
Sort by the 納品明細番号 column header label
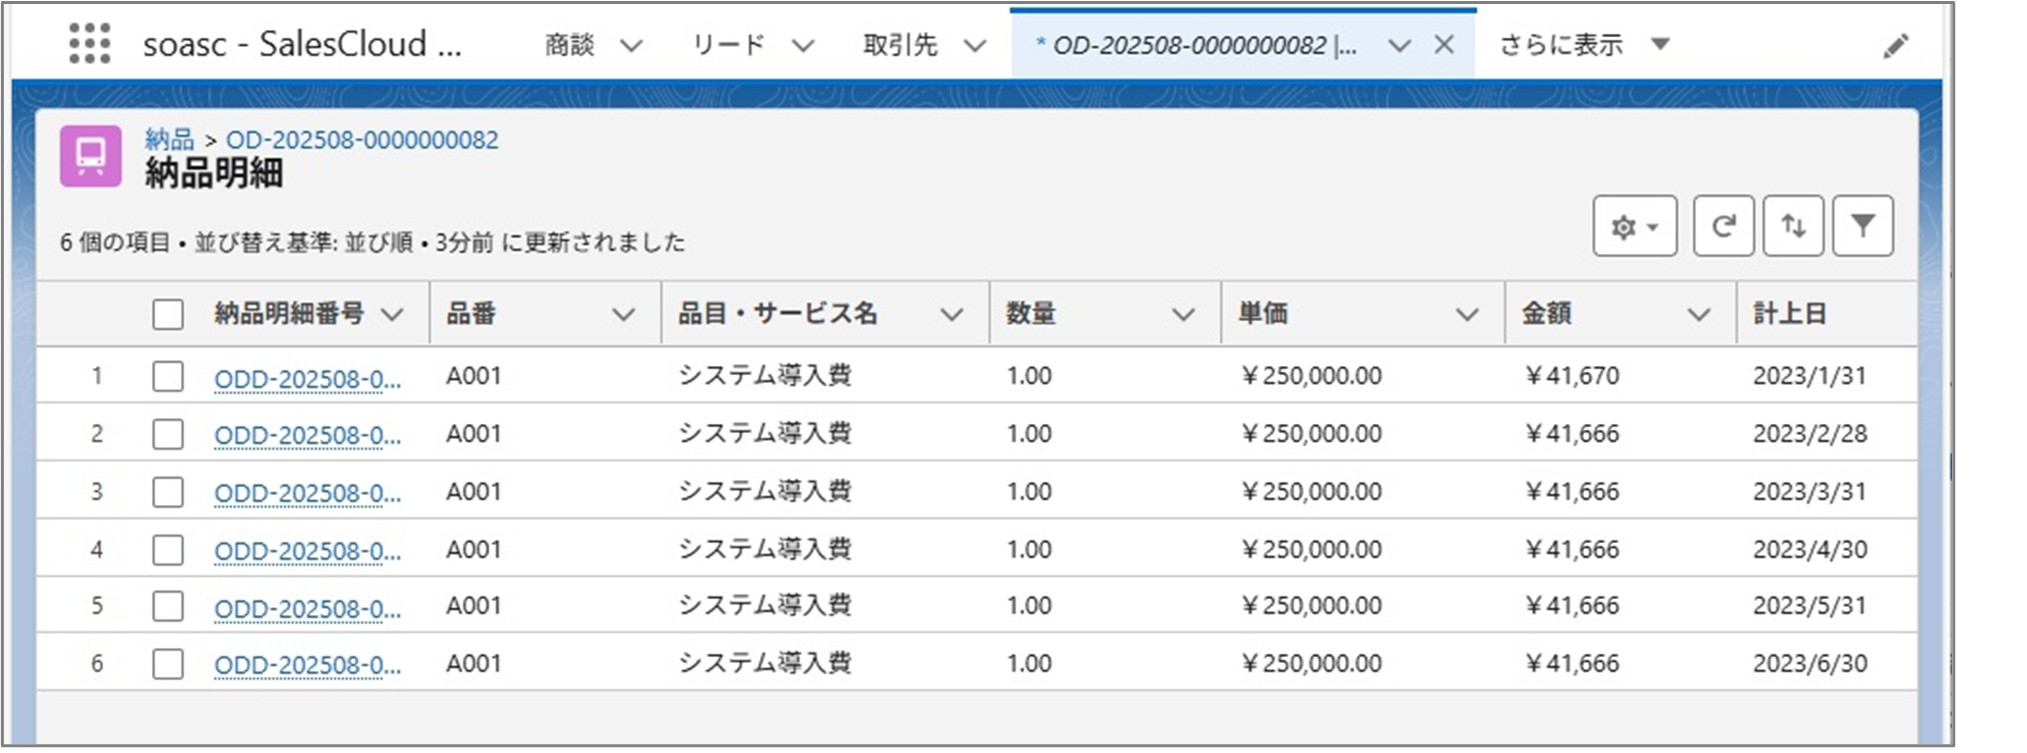(x=289, y=314)
